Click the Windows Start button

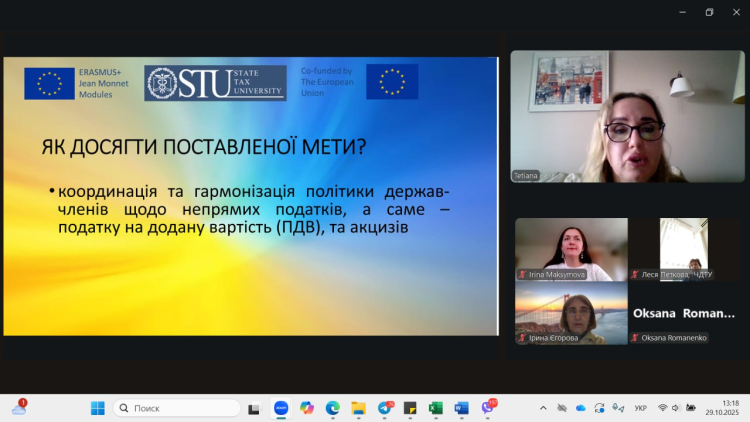(x=97, y=408)
